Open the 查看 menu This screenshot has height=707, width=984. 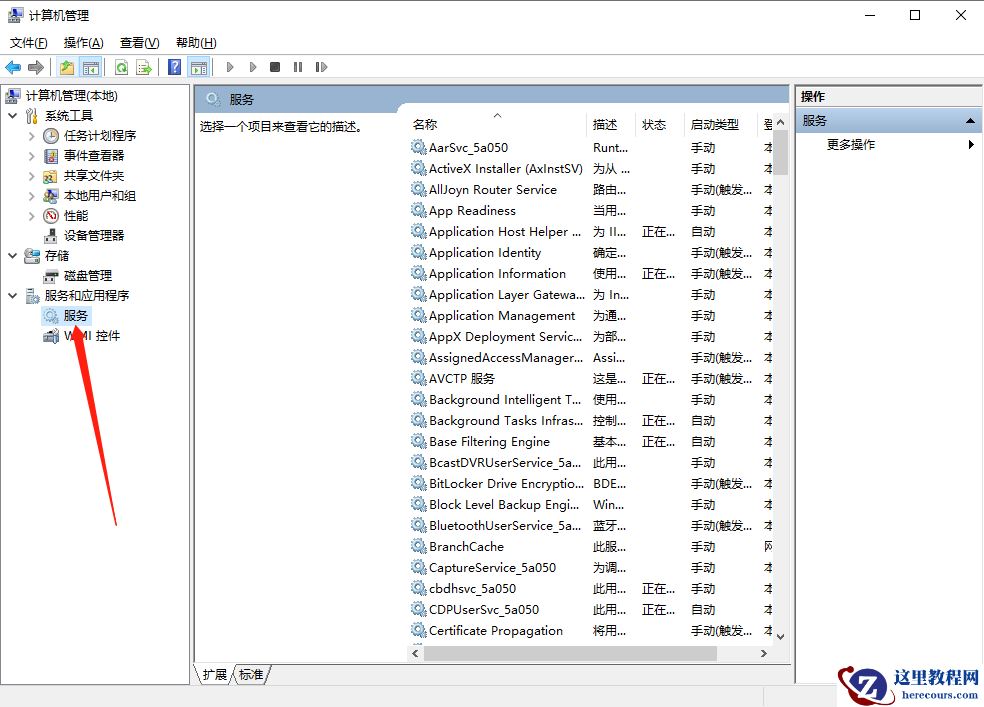(x=139, y=42)
